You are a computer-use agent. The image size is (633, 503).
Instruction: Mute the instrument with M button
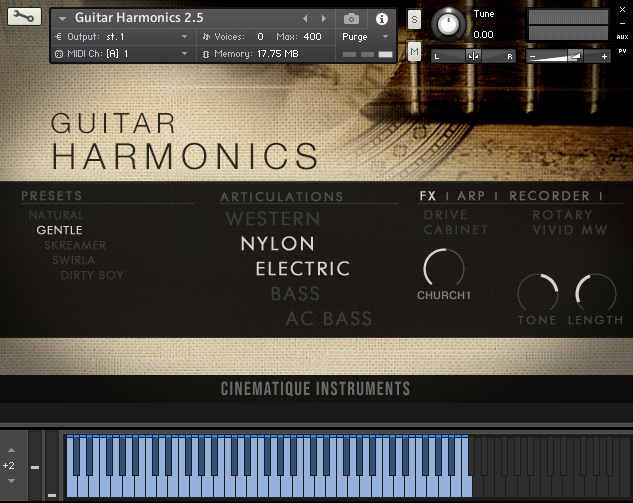pos(414,50)
